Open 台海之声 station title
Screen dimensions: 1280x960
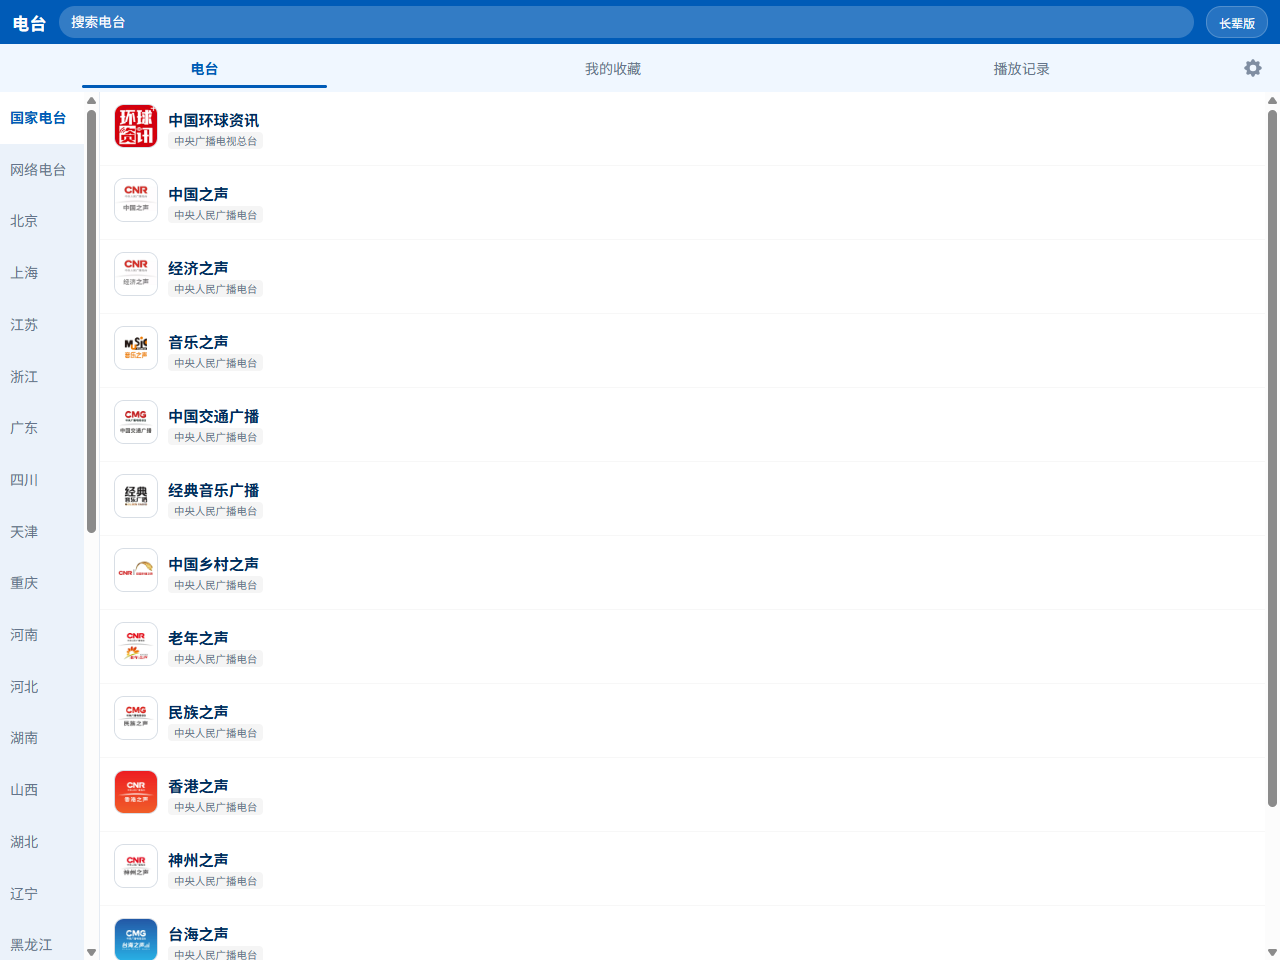[198, 934]
